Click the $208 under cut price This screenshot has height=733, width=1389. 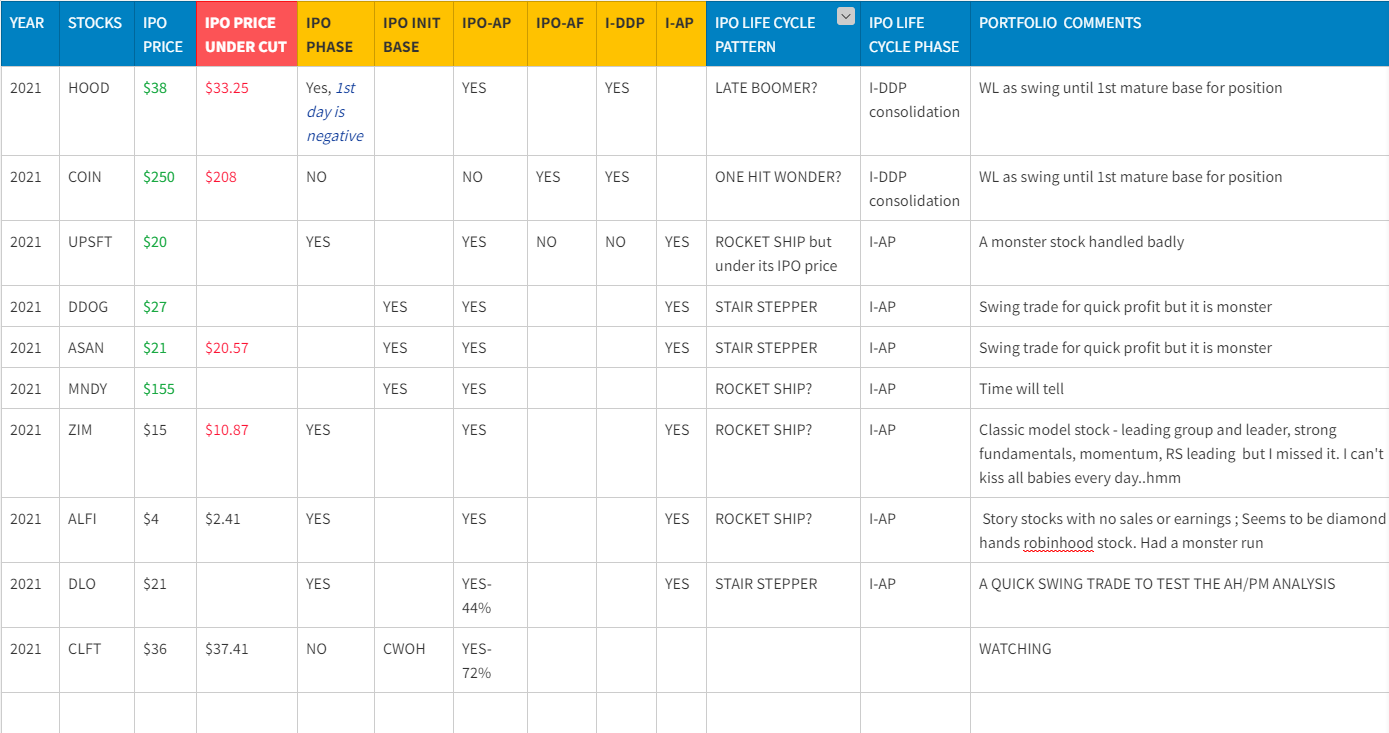221,177
